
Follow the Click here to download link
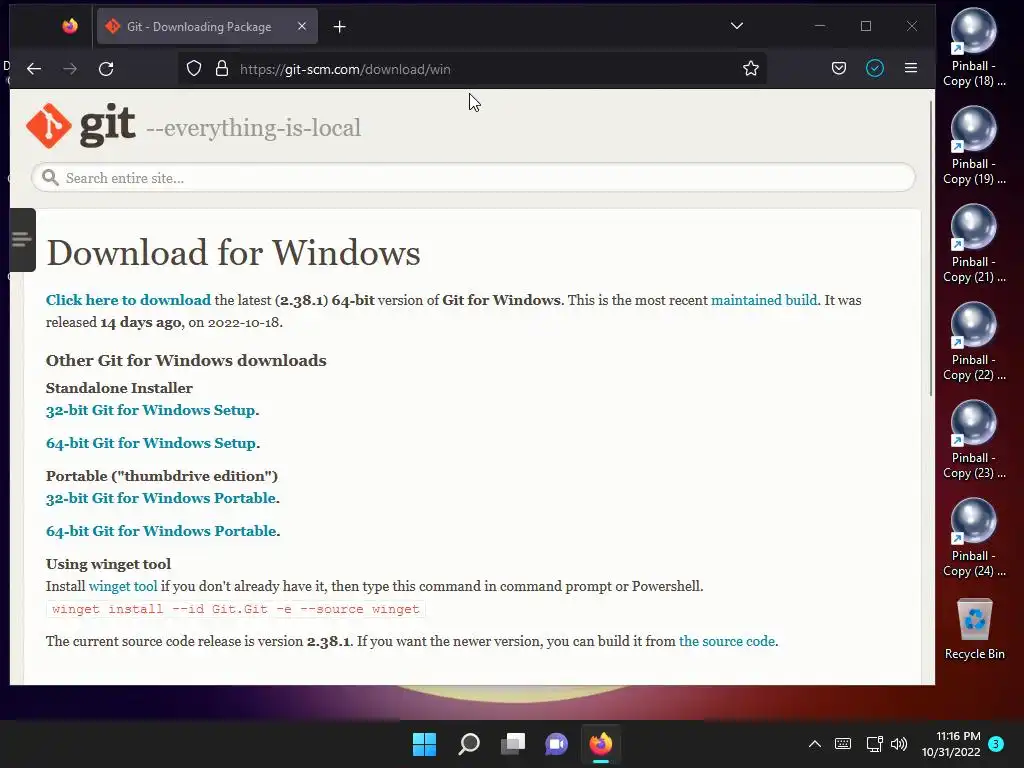128,300
